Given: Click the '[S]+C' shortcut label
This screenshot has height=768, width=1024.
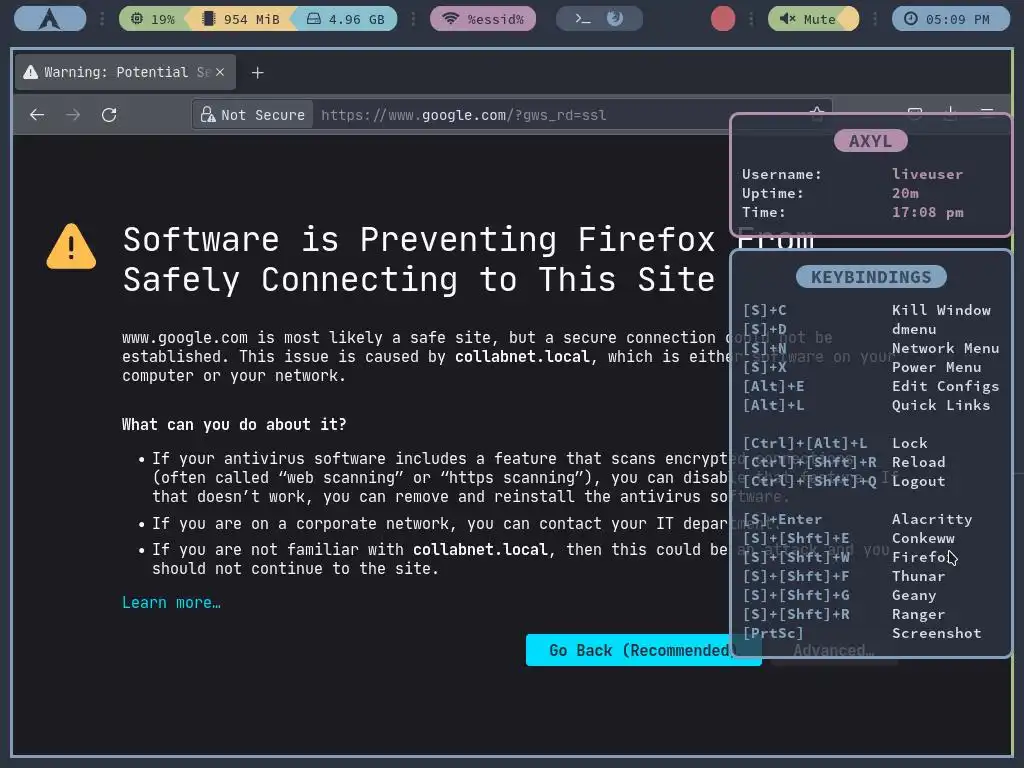Looking at the screenshot, I should coord(764,310).
